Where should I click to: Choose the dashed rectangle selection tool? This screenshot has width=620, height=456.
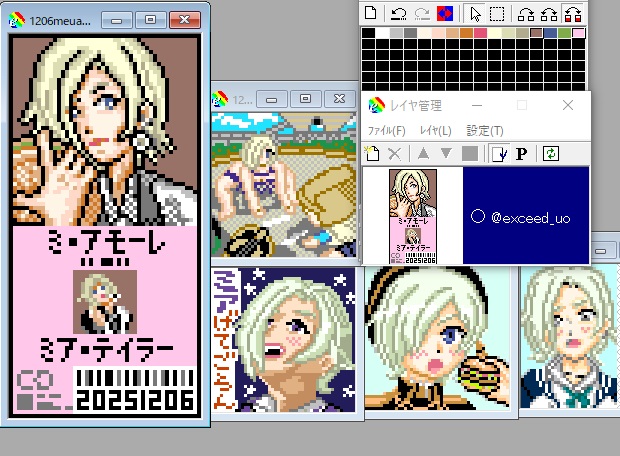pos(497,14)
